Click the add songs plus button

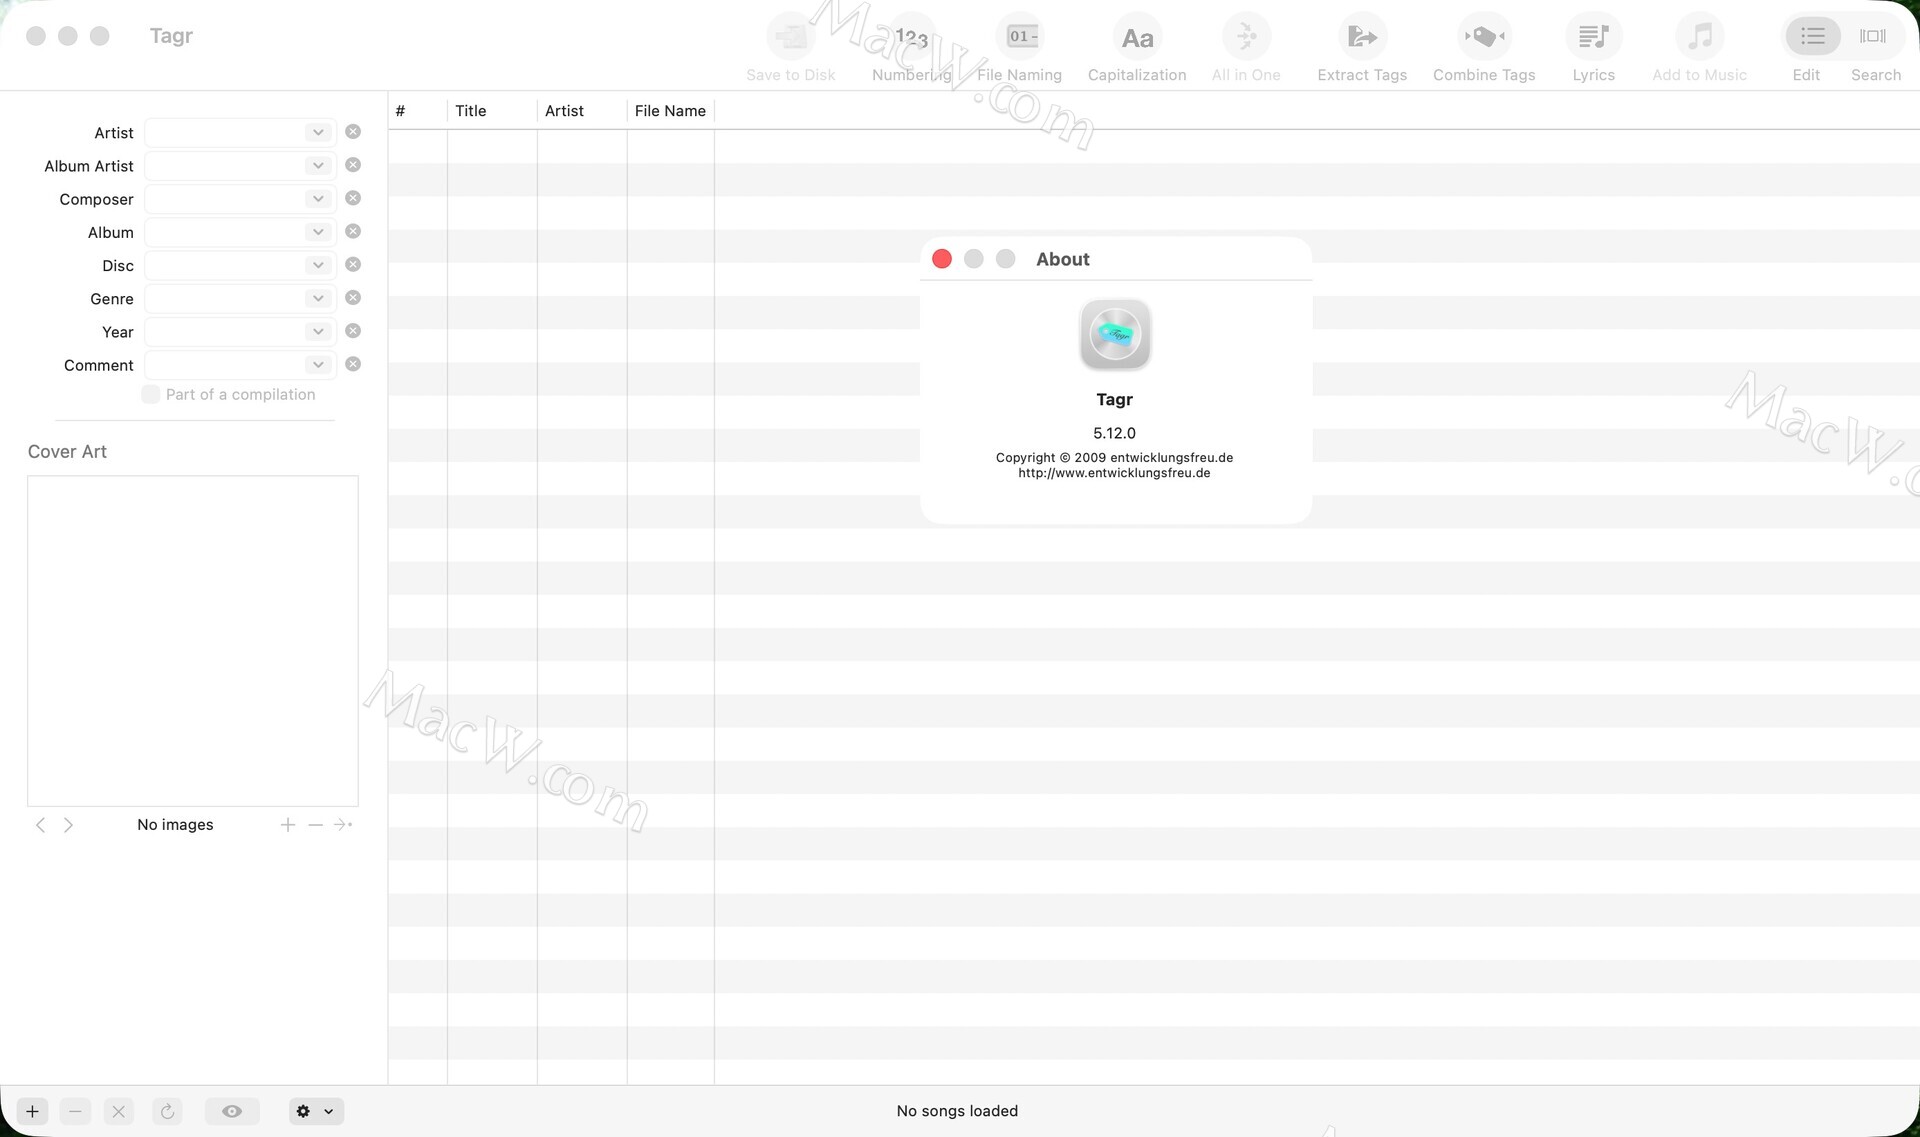tap(32, 1111)
